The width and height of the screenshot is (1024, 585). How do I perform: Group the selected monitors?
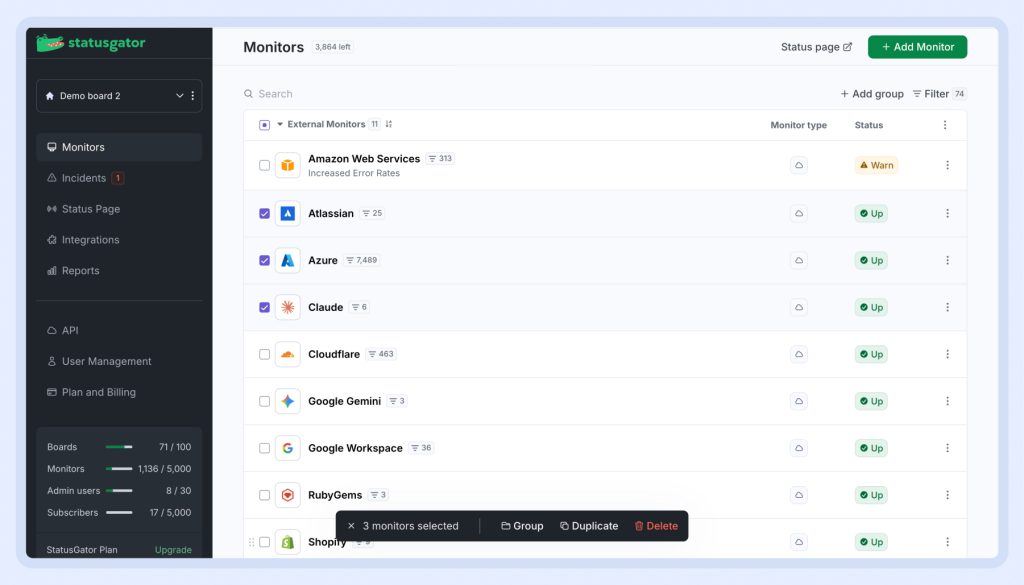point(522,526)
